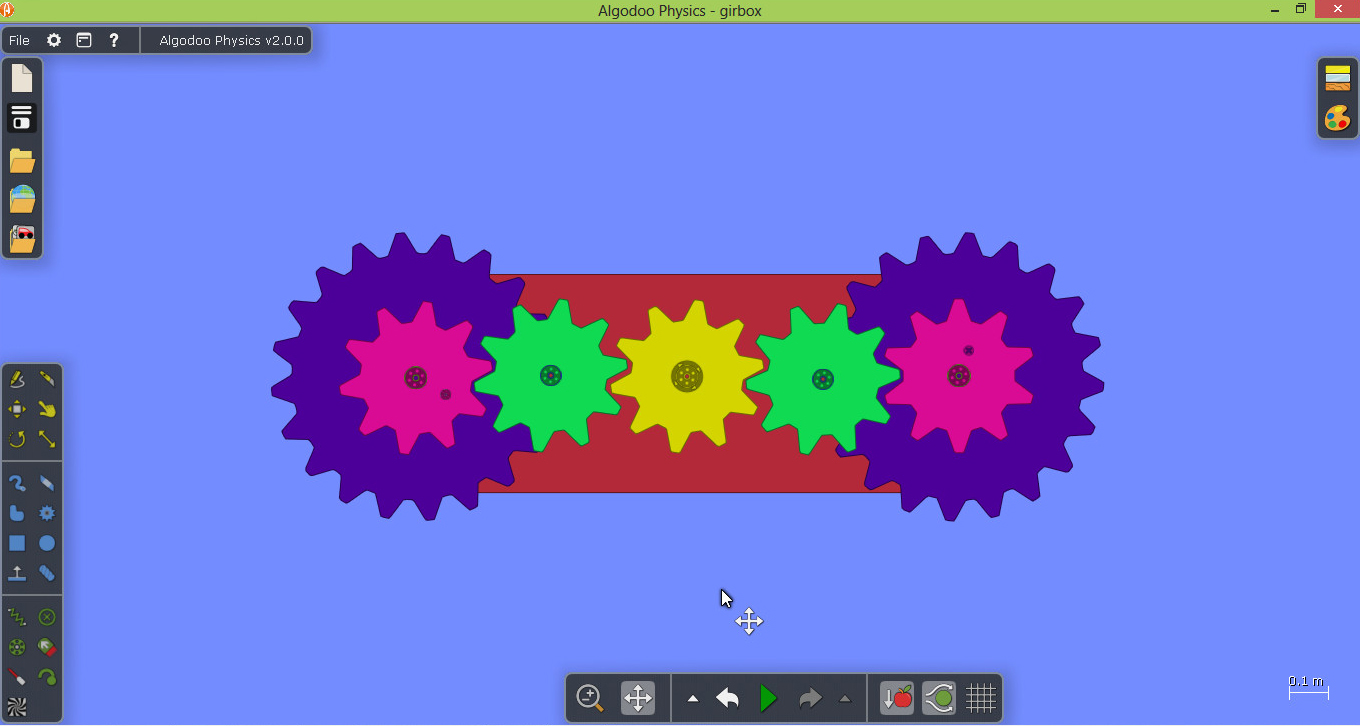
Task: Open the Materials panel
Action: (1337, 78)
